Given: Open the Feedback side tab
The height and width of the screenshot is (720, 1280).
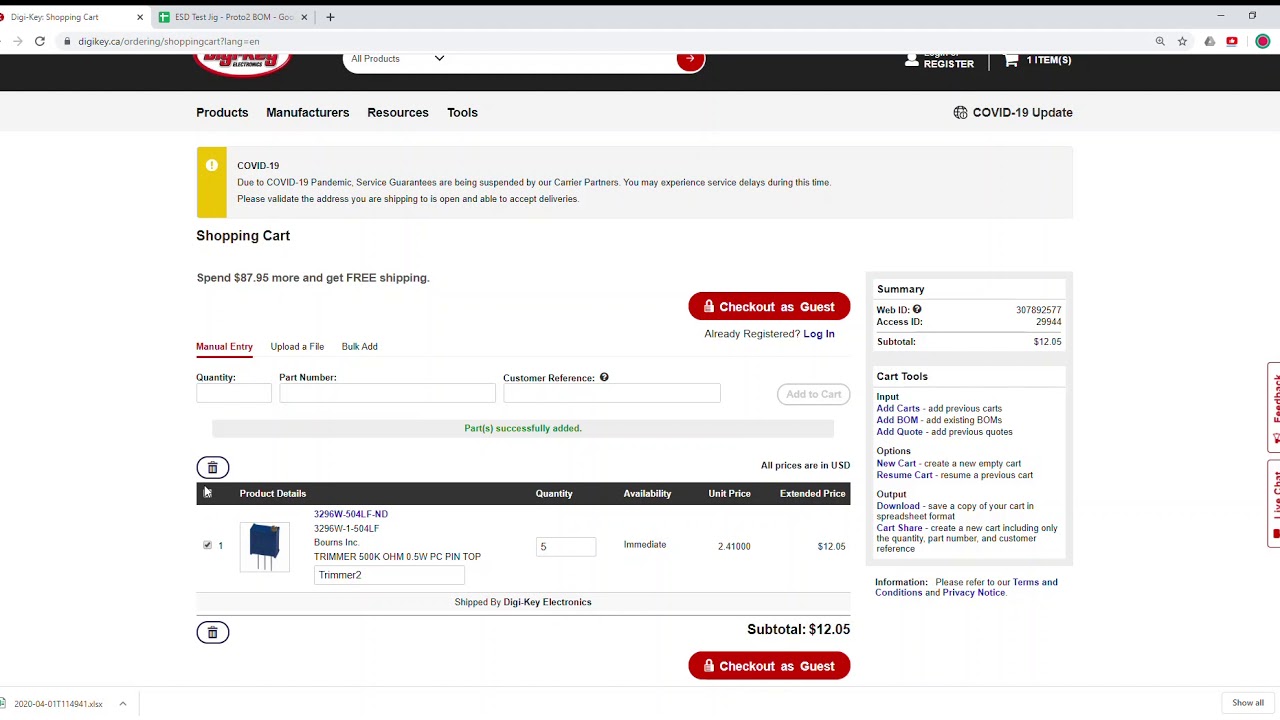Looking at the screenshot, I should click(1274, 407).
